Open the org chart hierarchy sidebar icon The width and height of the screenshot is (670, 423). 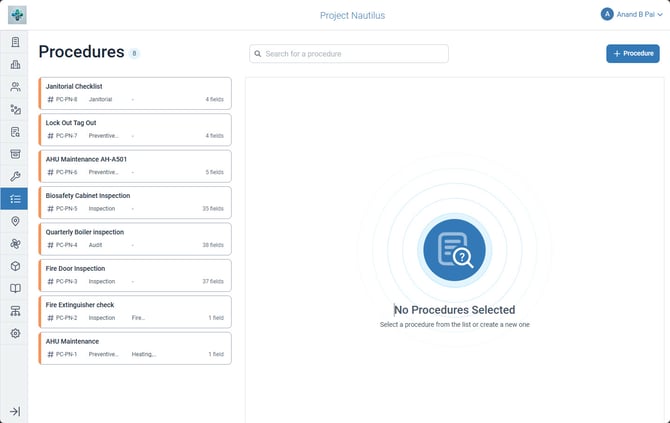click(x=15, y=311)
